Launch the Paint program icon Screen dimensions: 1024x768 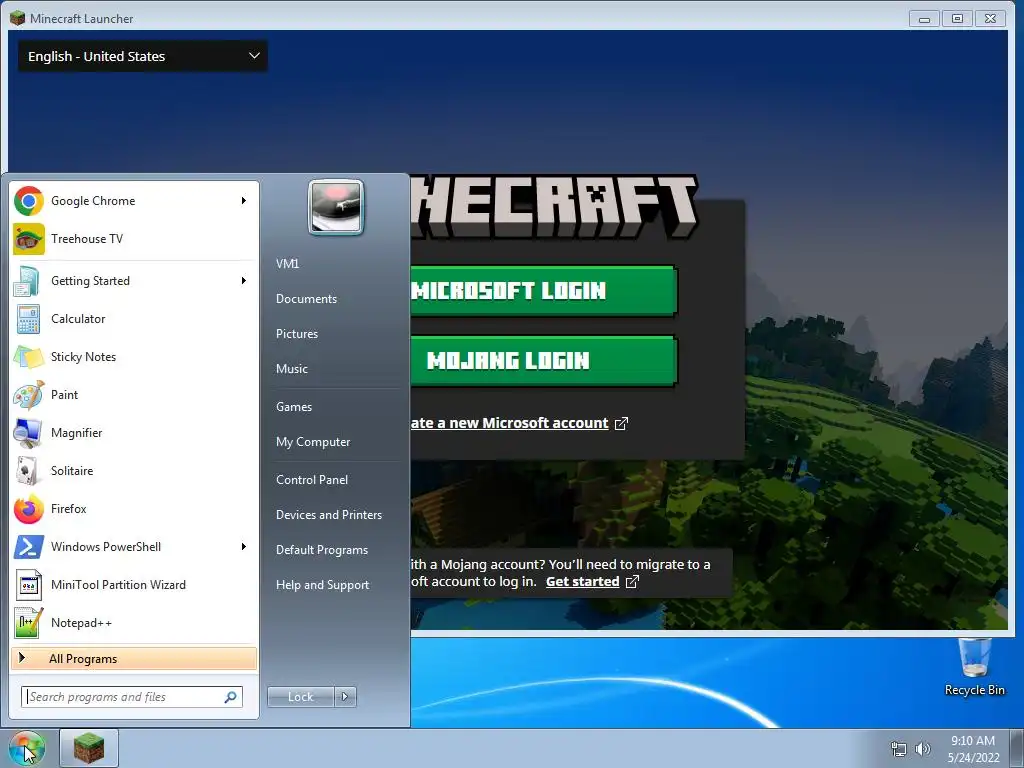coord(29,394)
